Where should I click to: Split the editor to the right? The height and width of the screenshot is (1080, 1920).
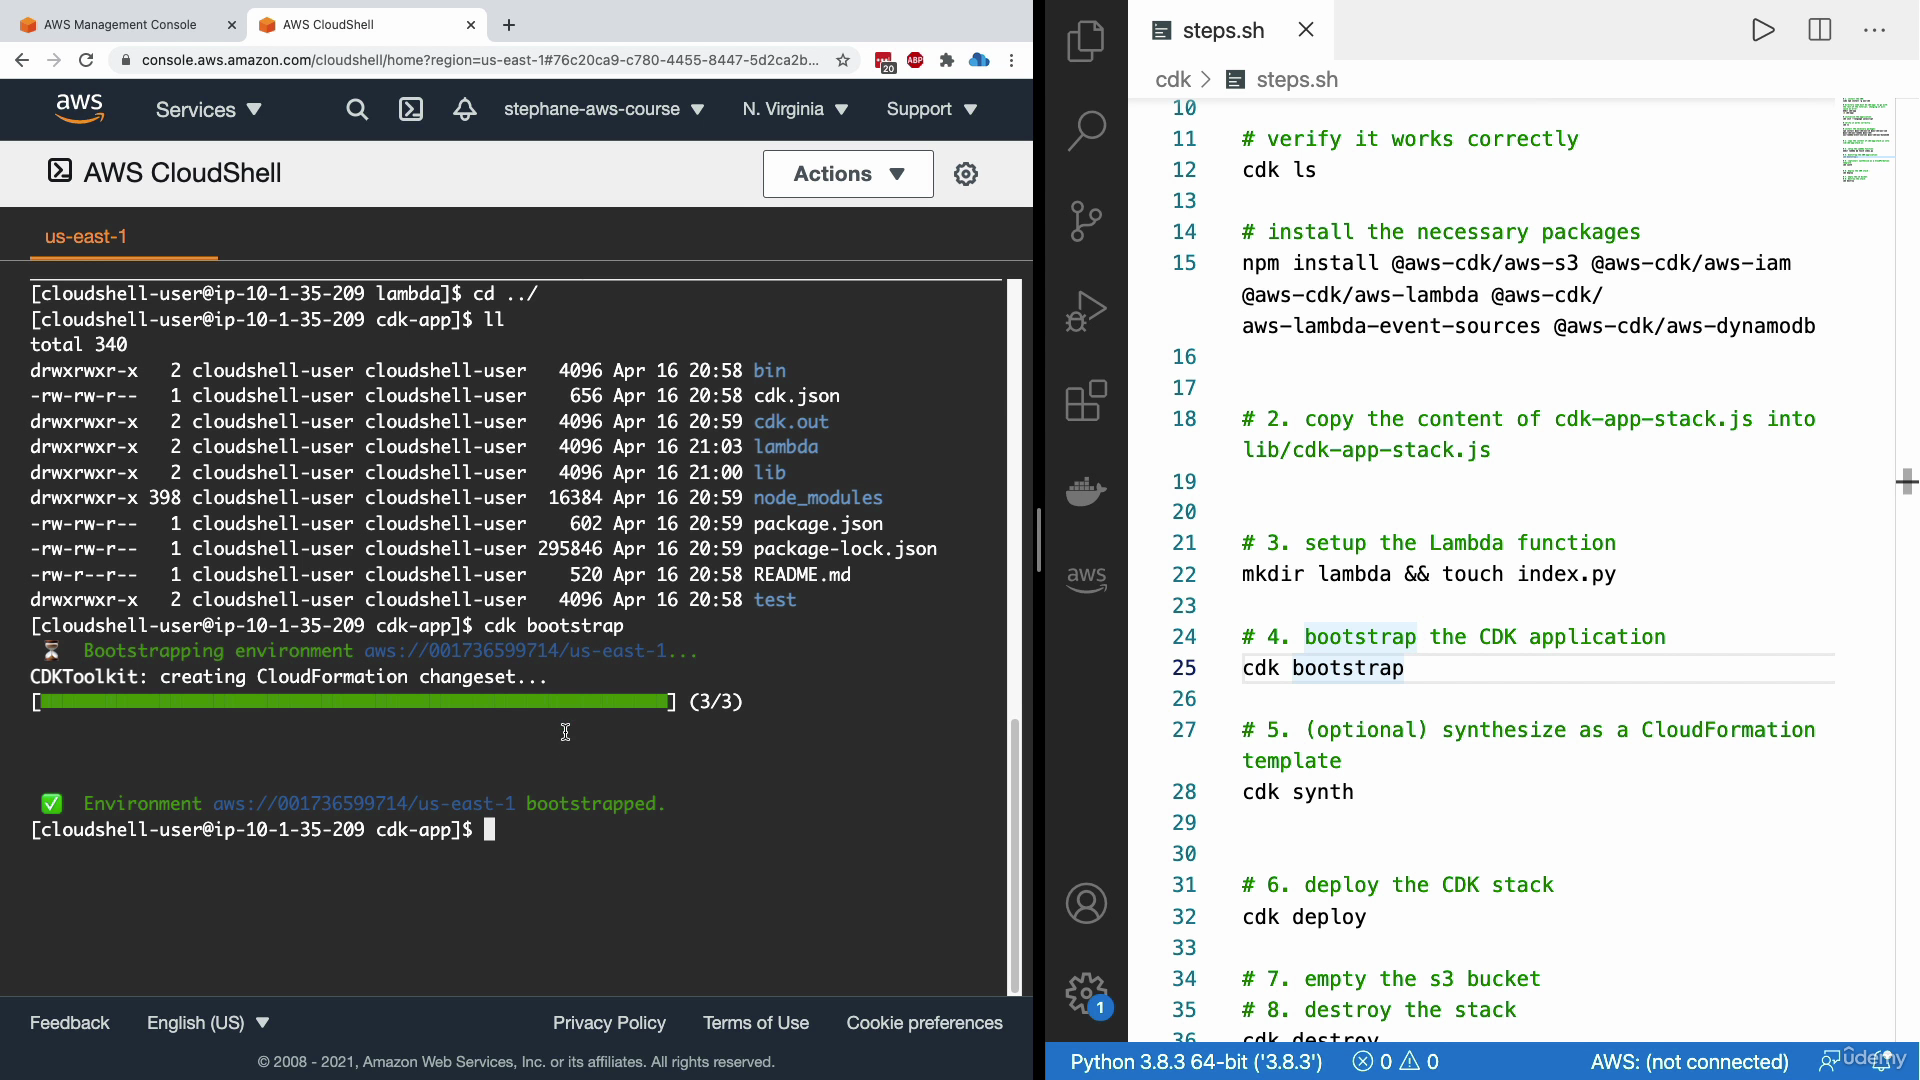pyautogui.click(x=1820, y=30)
